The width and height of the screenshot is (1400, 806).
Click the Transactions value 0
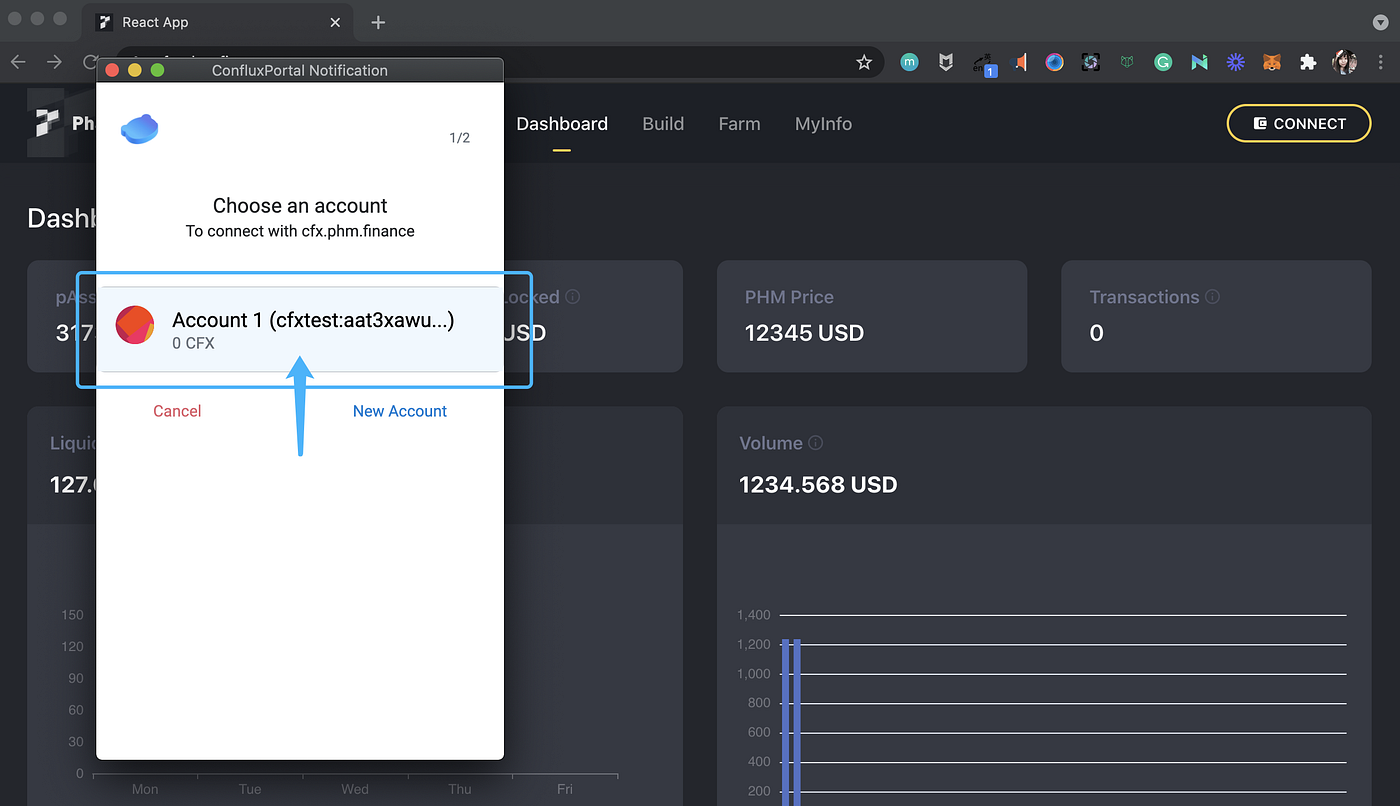pos(1096,333)
